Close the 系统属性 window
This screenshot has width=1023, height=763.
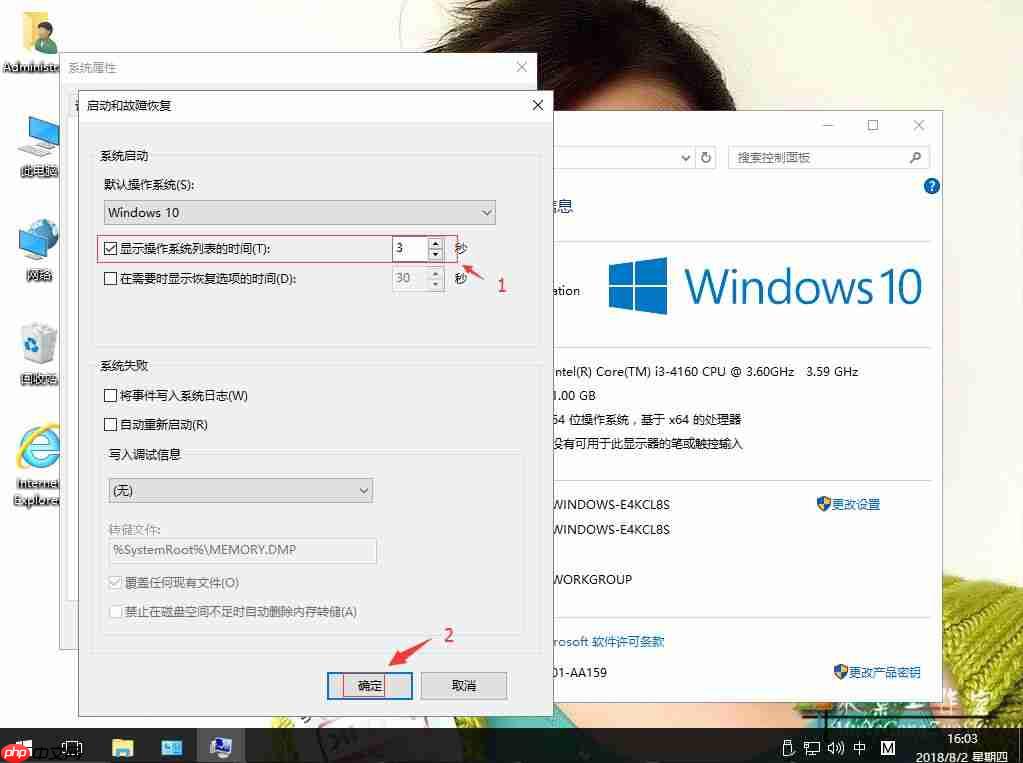[x=521, y=67]
